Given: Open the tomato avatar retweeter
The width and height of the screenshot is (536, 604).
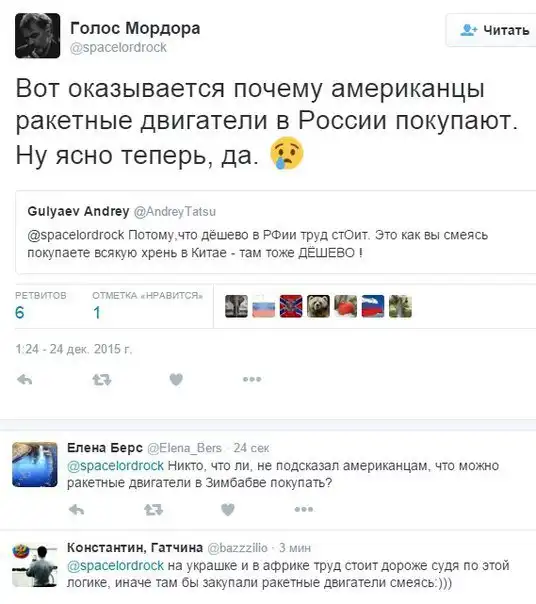Looking at the screenshot, I should click(x=346, y=306).
